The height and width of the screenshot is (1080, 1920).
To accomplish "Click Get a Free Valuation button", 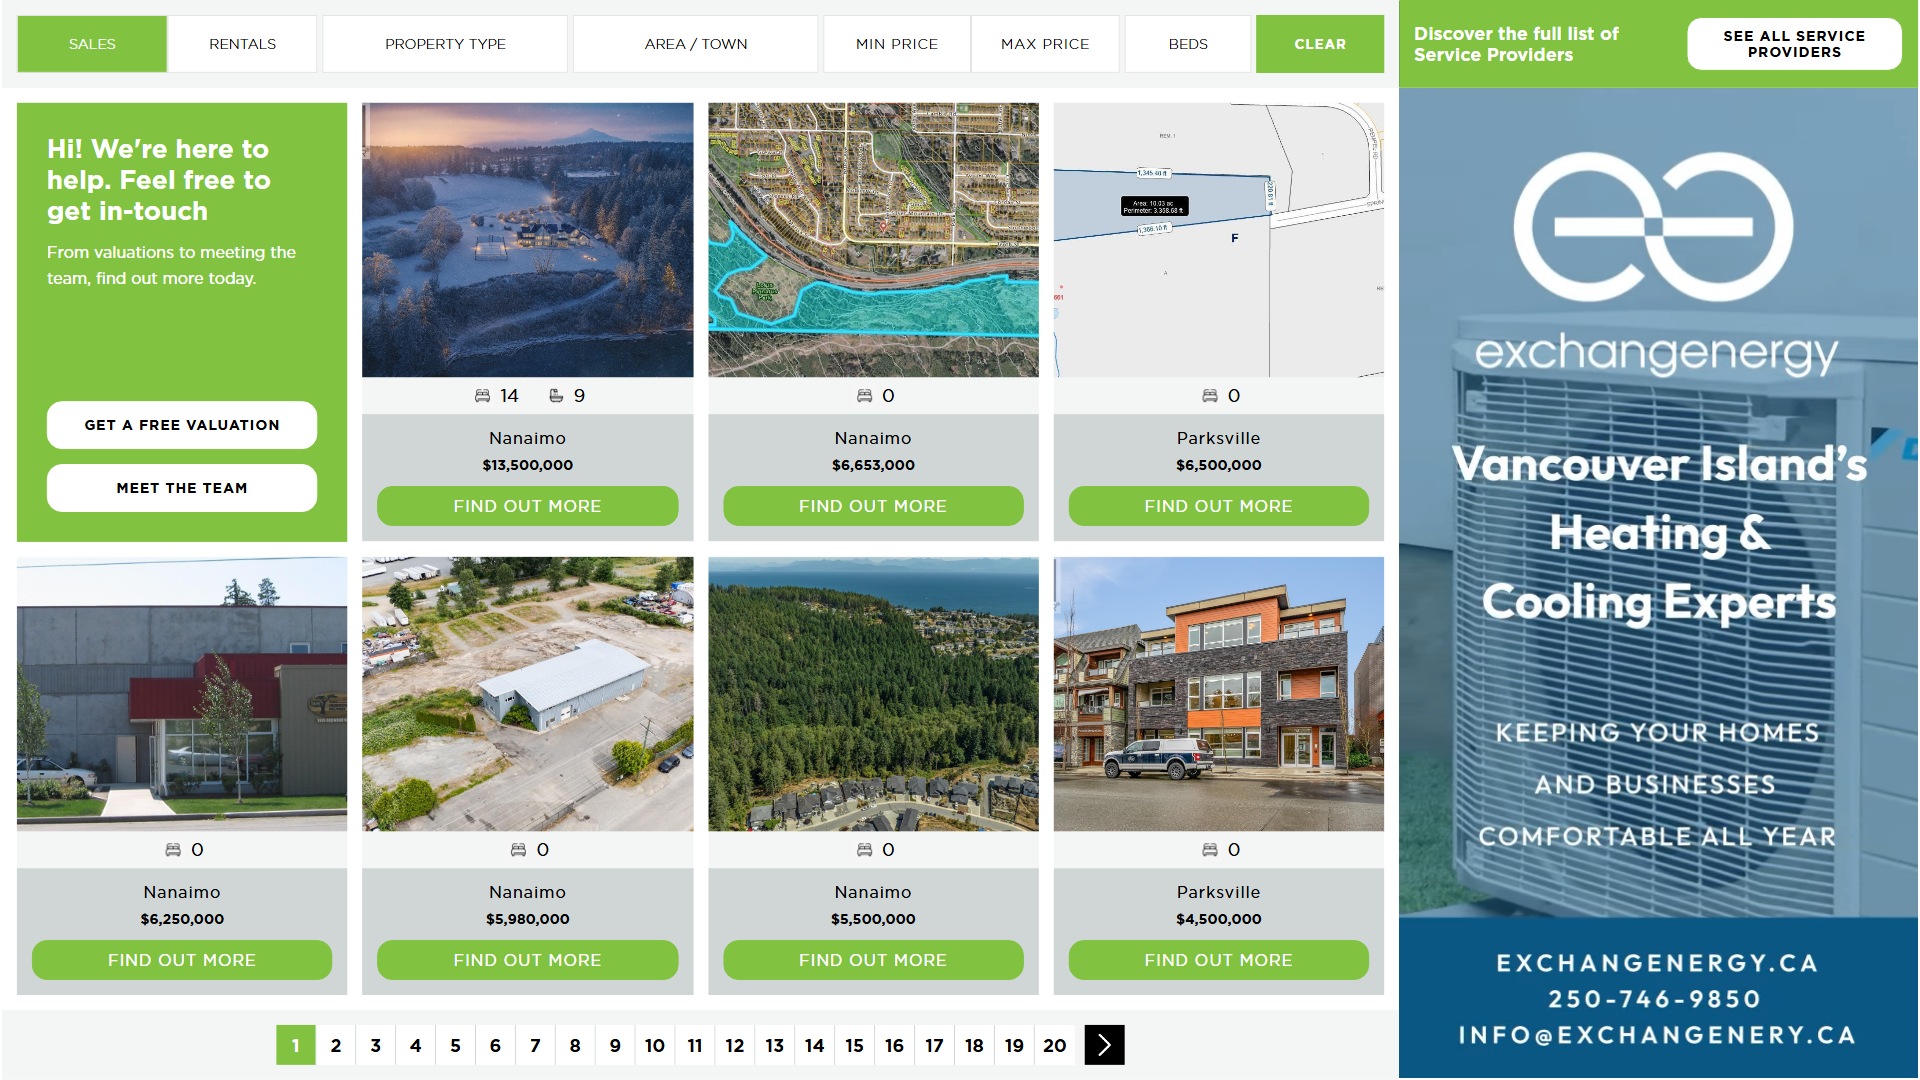I will pos(182,425).
